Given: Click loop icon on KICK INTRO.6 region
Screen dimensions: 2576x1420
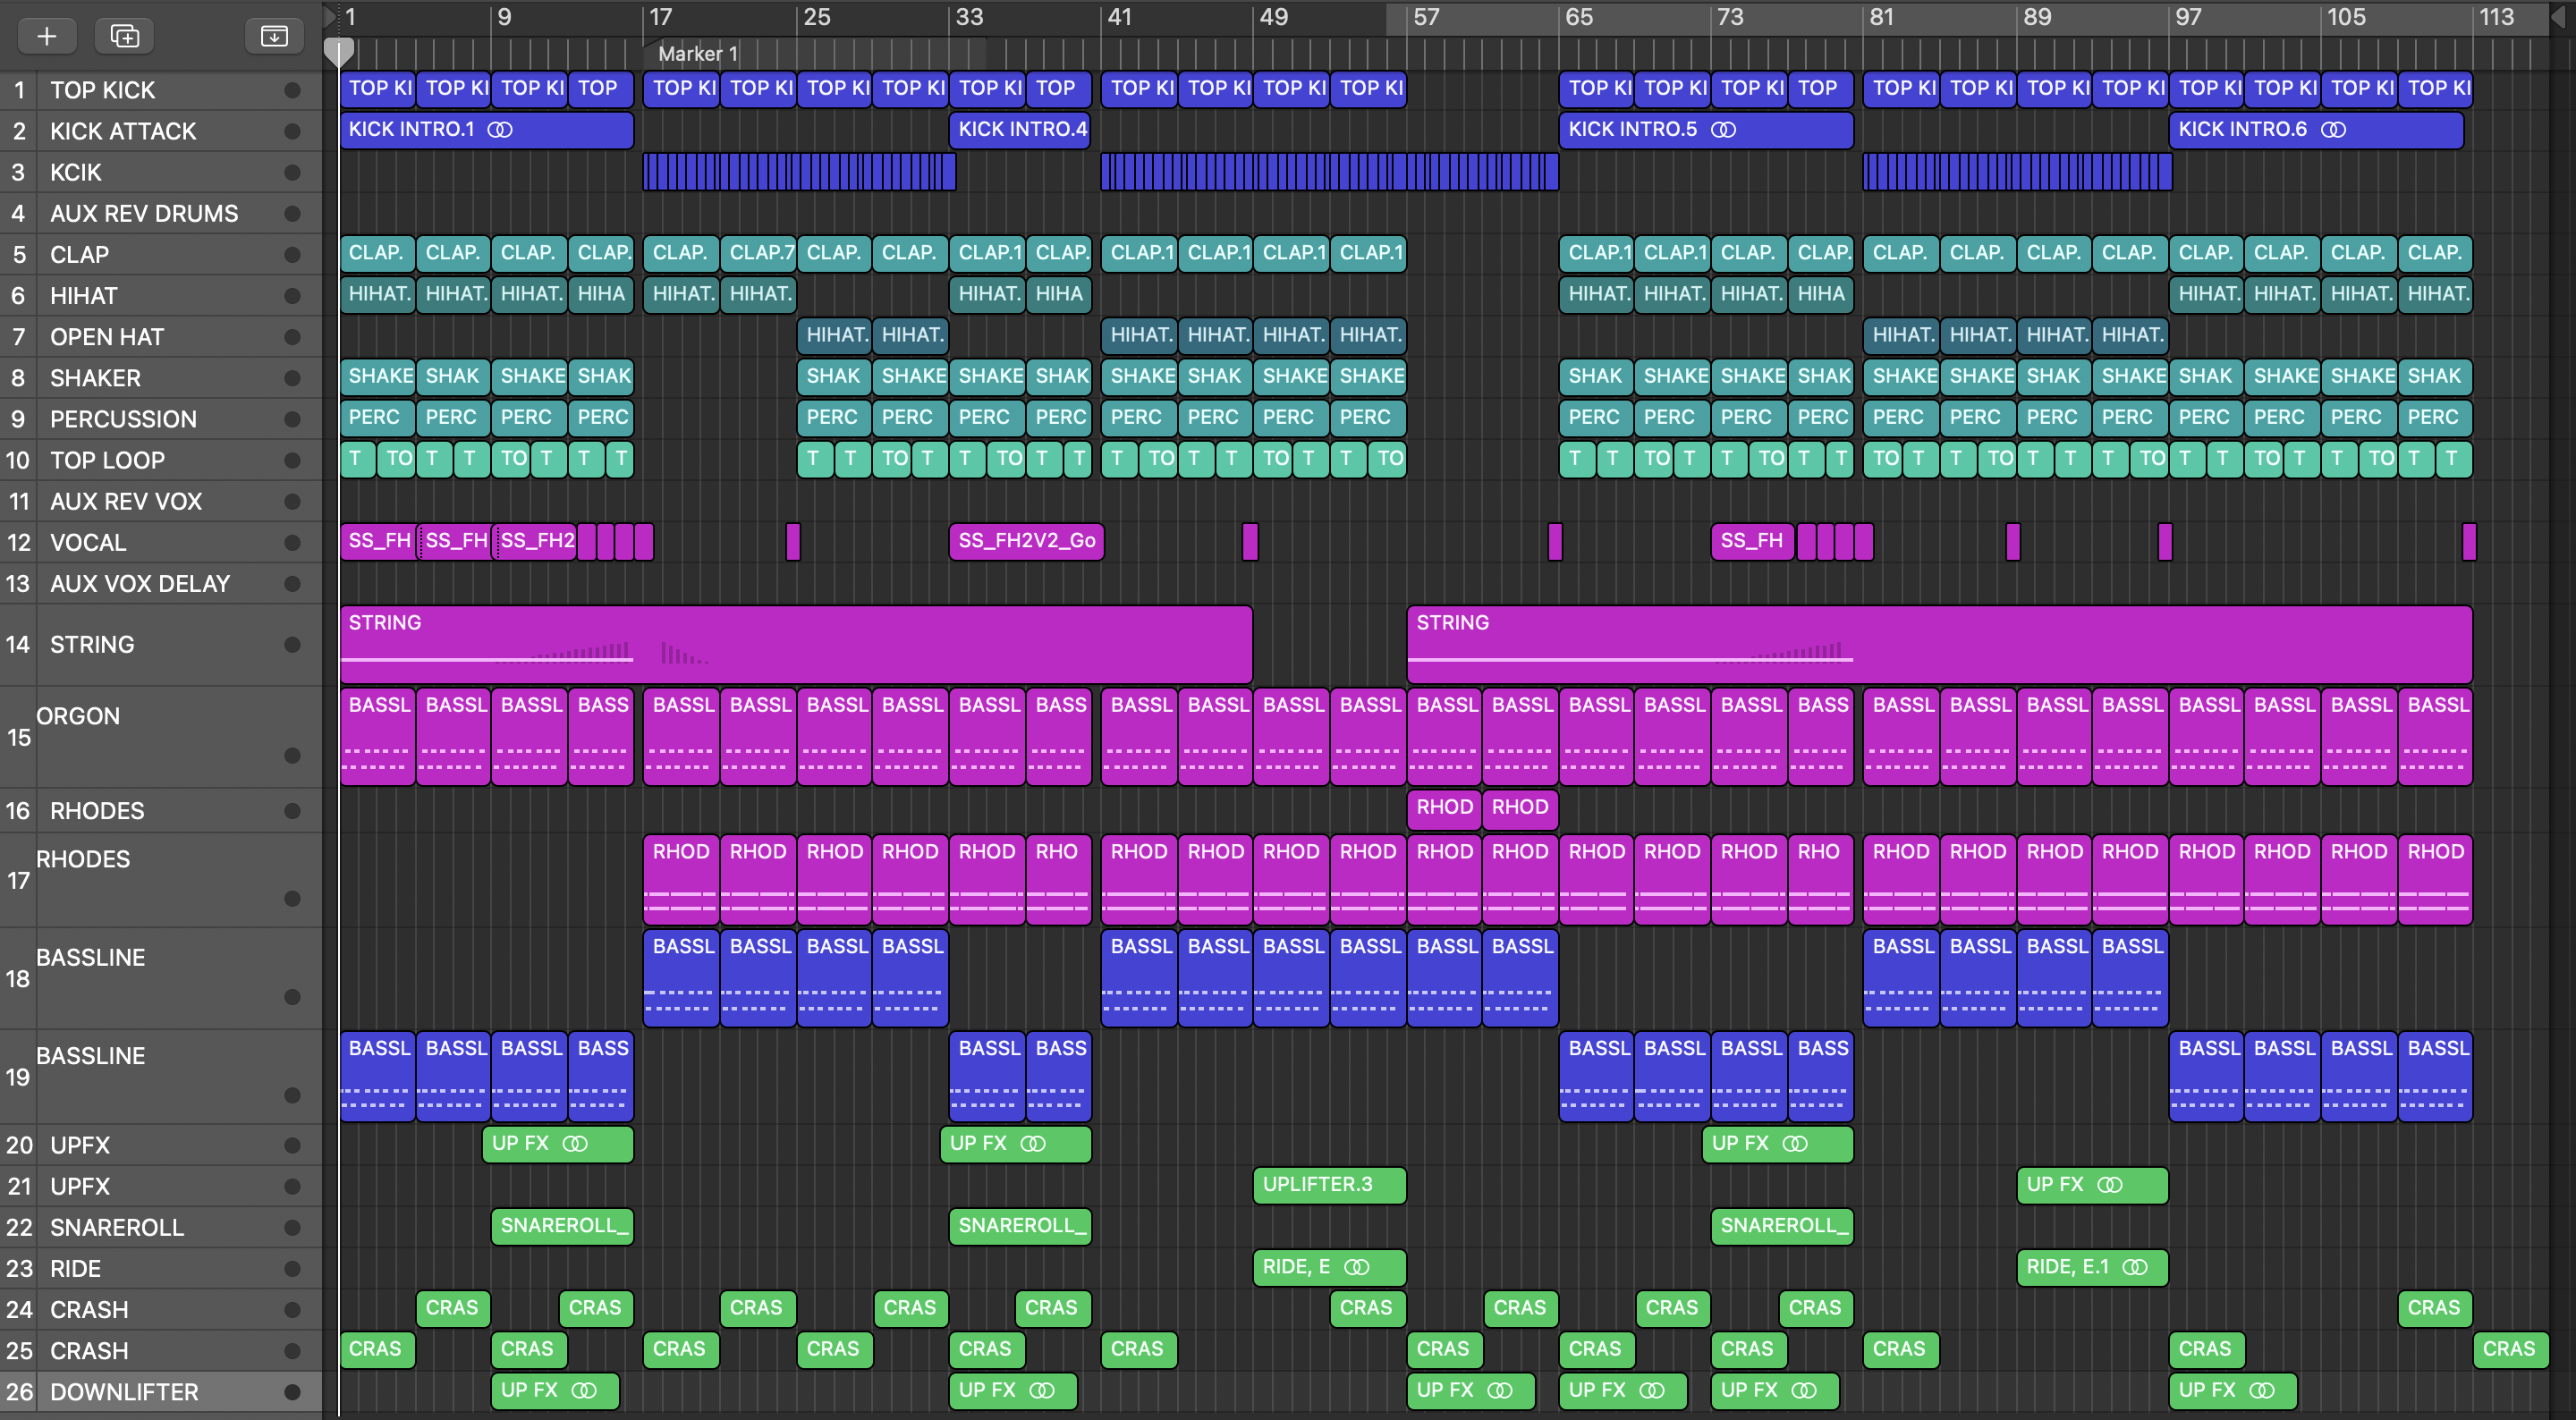Looking at the screenshot, I should point(2333,129).
